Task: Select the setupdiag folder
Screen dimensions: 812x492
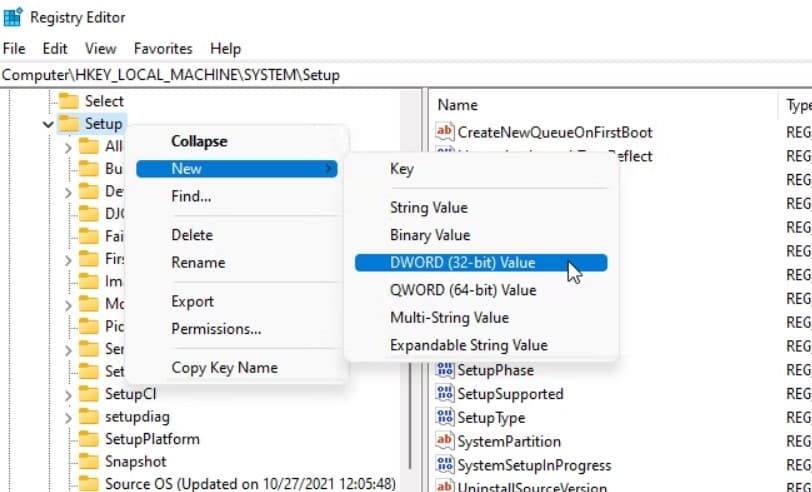Action: [137, 416]
